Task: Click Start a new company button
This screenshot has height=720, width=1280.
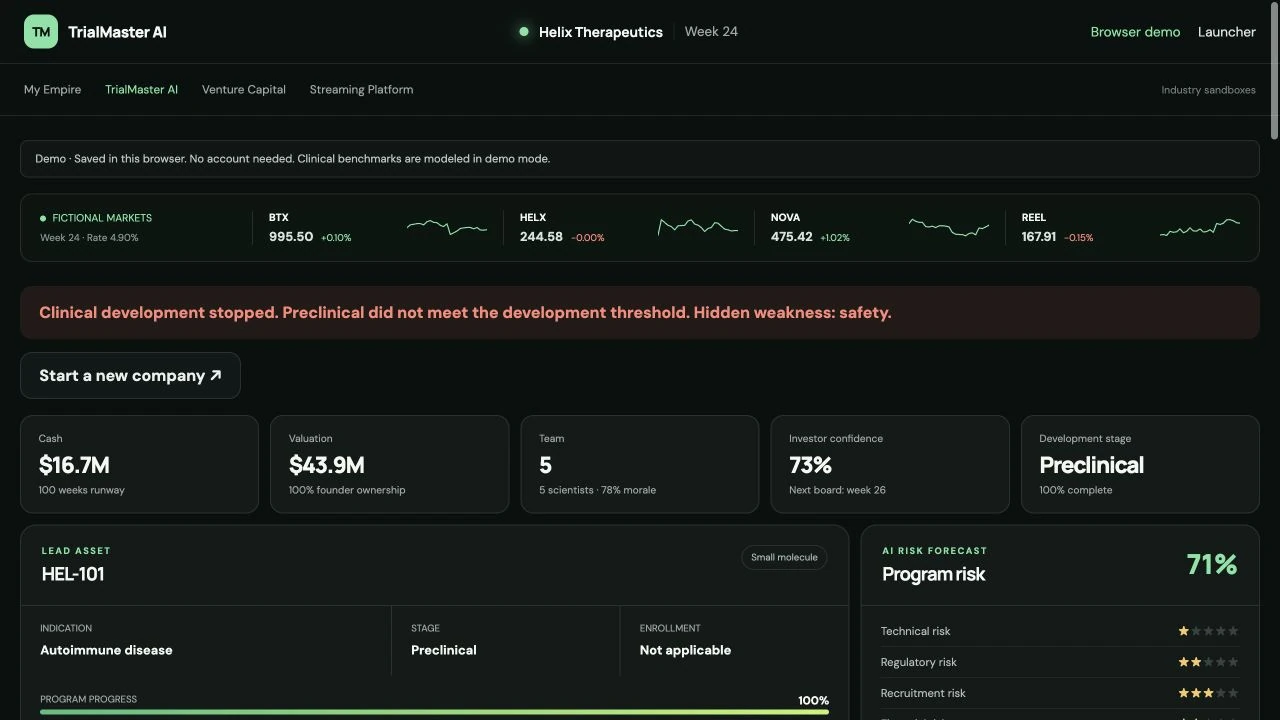Action: pos(130,376)
